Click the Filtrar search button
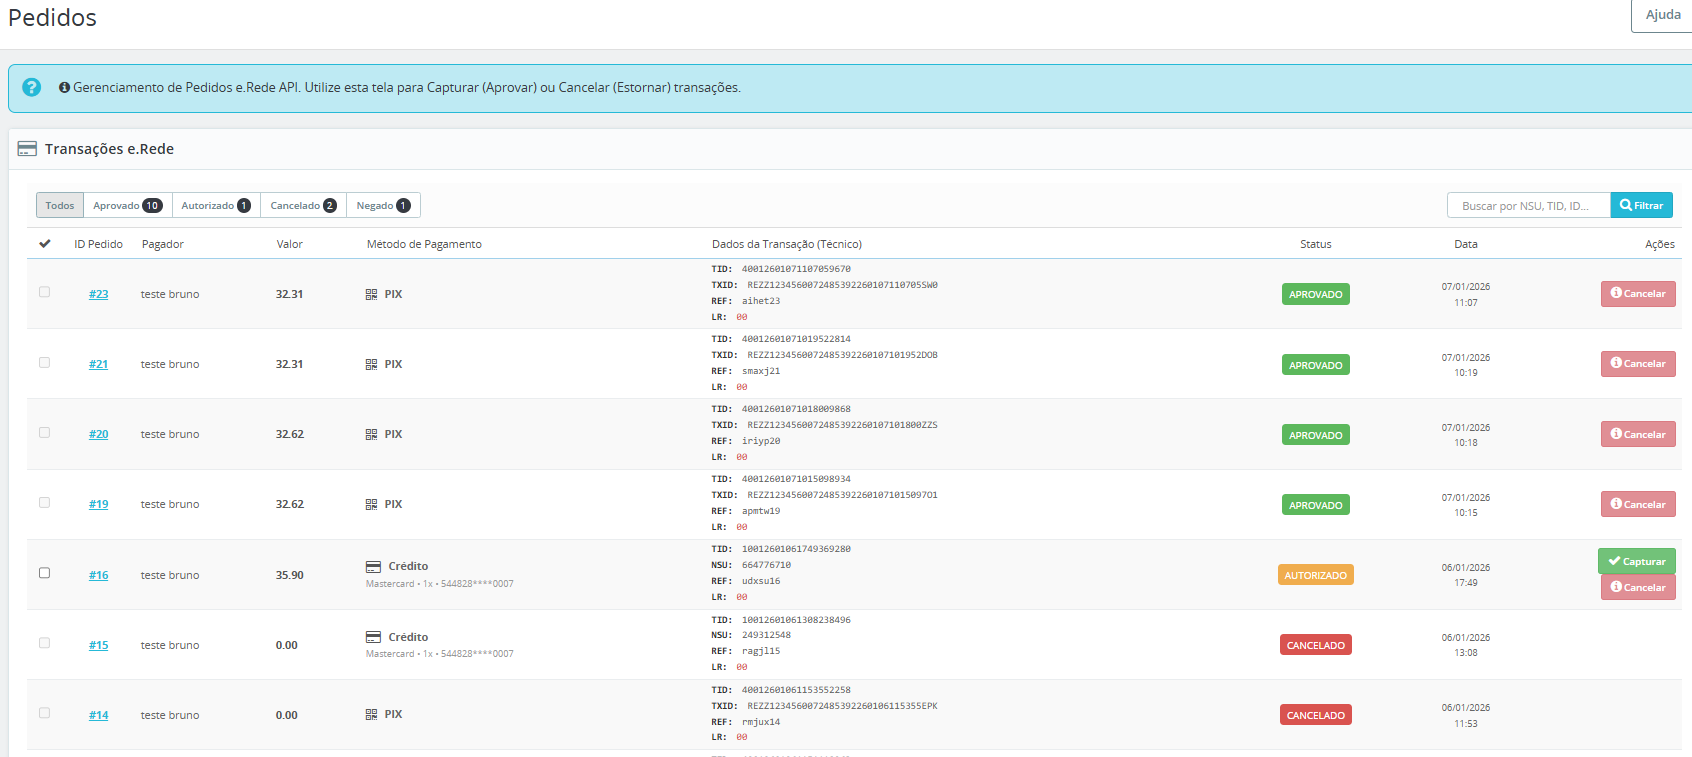 (1641, 205)
